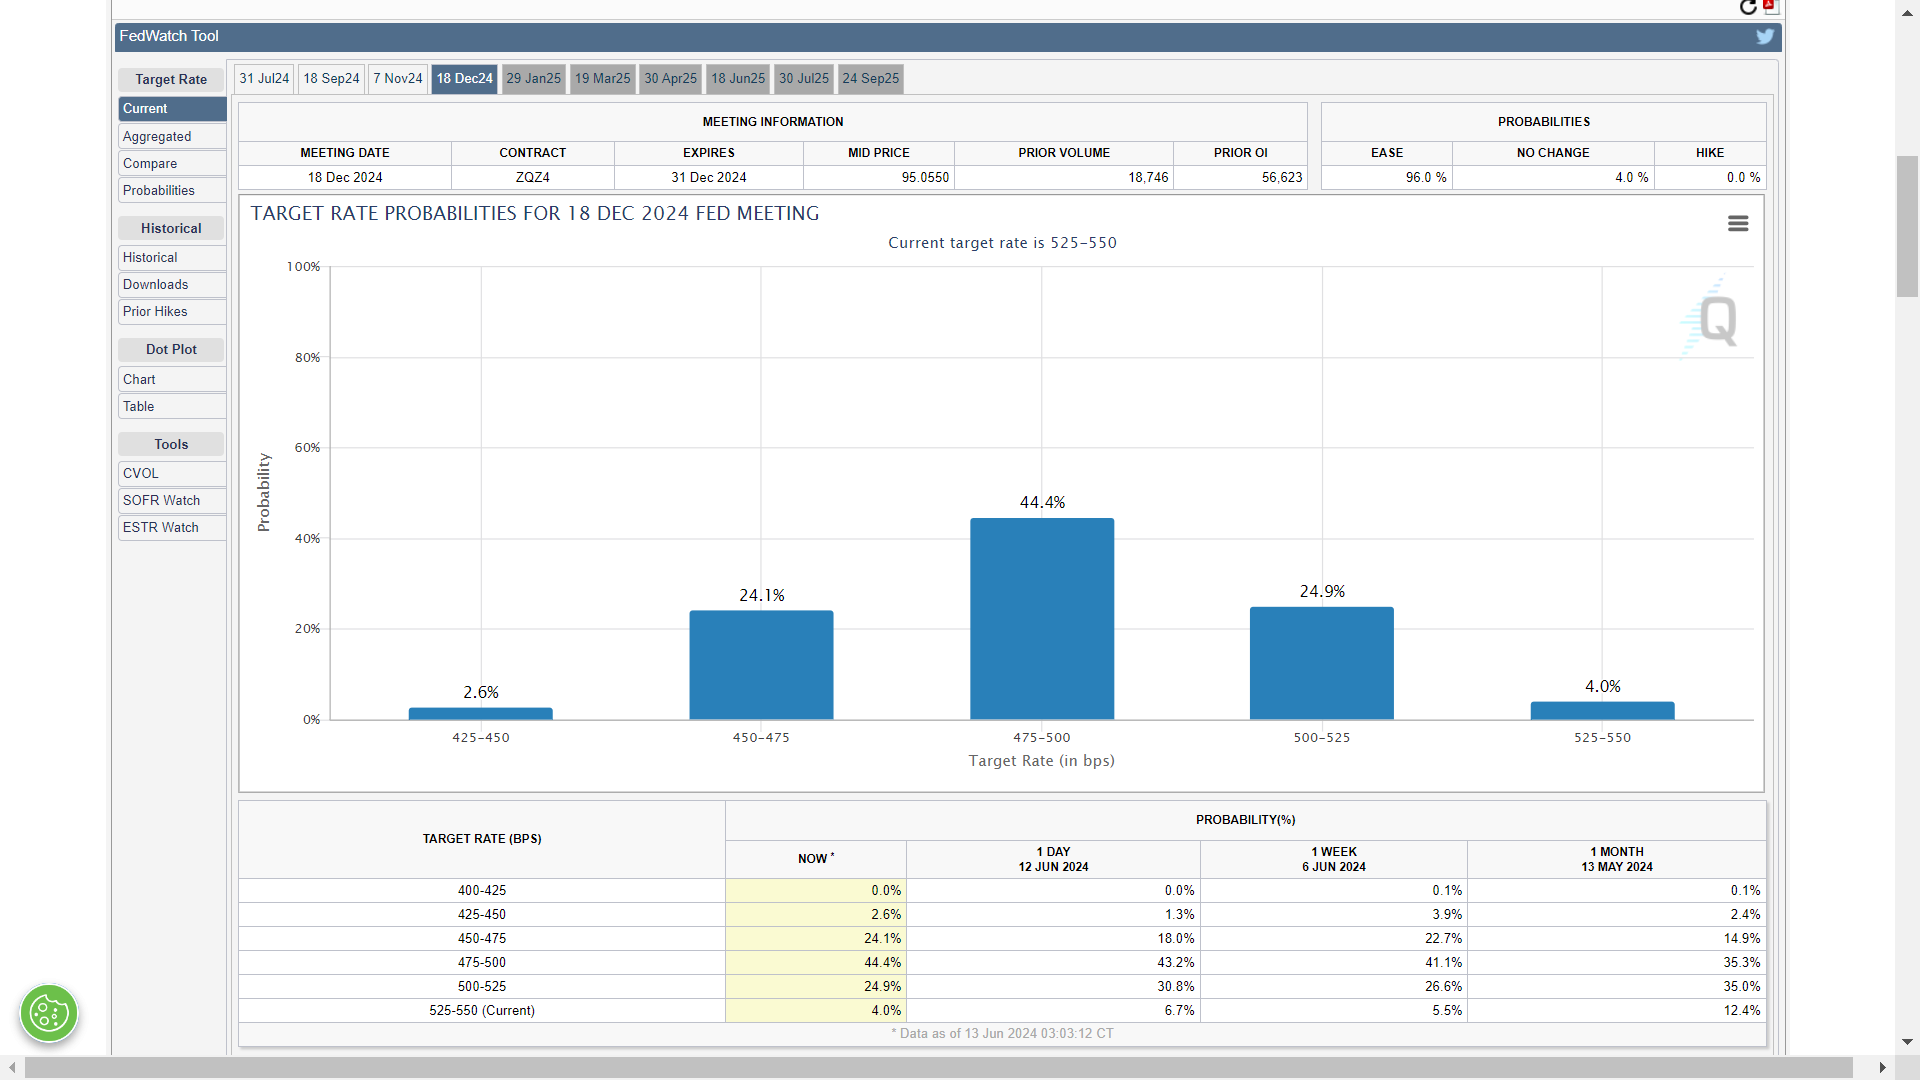Open the Downloads sidebar item
Screen dimensions: 1920x1080
[172, 285]
